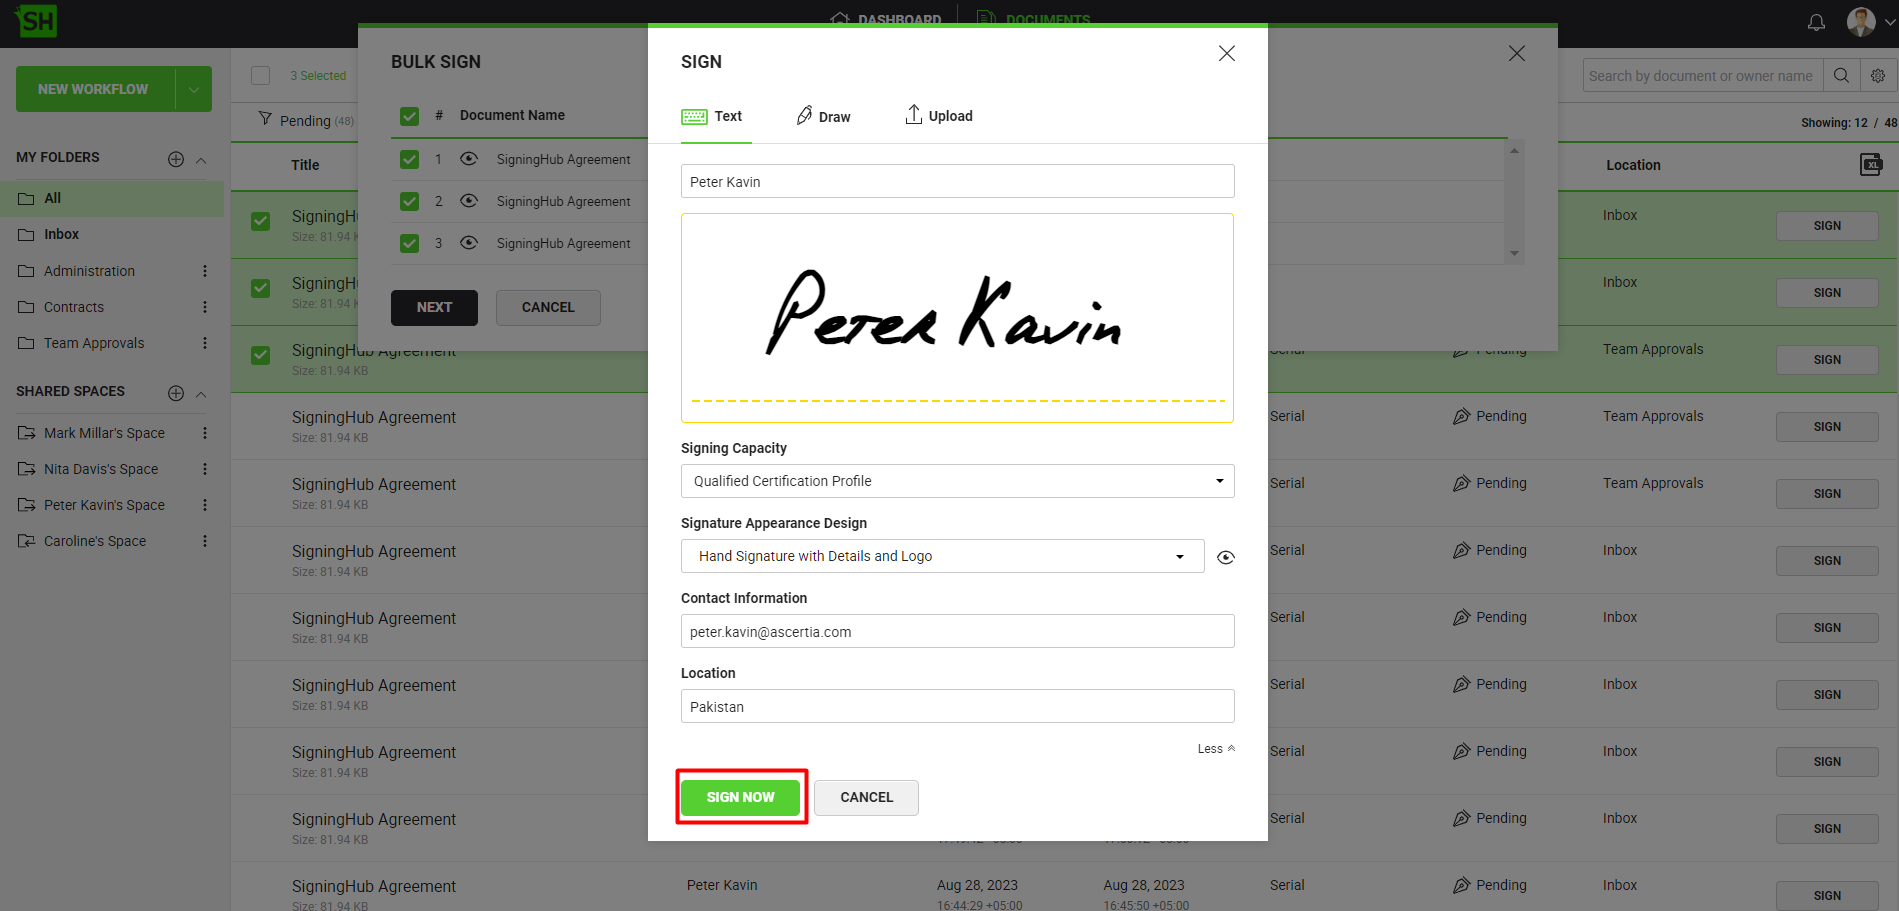1899x911 pixels.
Task: Click the notifications bell icon
Action: pos(1816,22)
